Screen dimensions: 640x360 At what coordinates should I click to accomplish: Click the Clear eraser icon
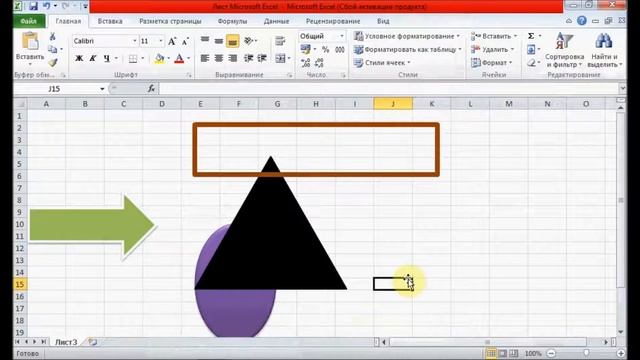pos(531,63)
